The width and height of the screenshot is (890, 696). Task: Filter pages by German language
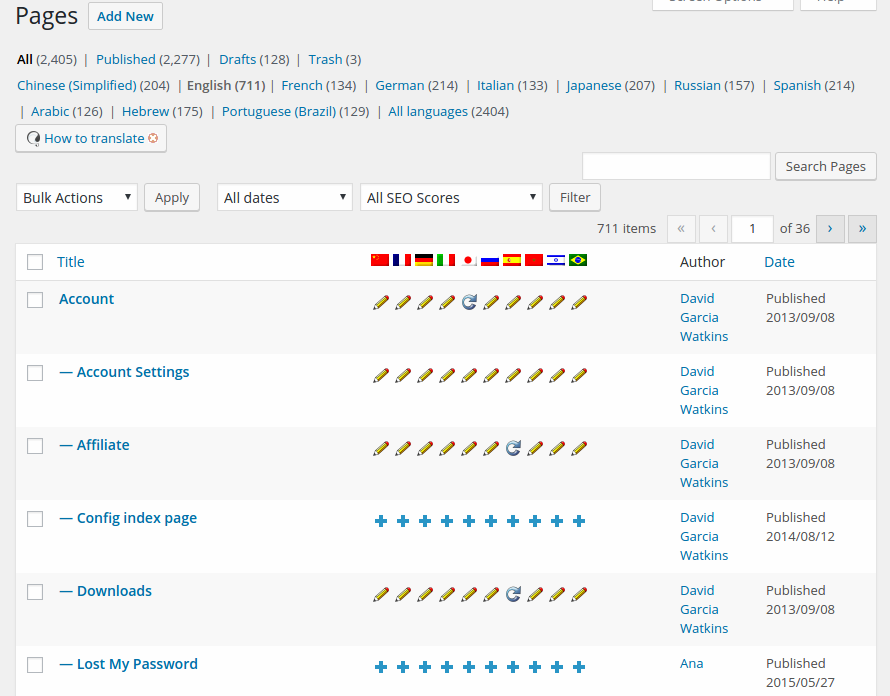click(399, 85)
